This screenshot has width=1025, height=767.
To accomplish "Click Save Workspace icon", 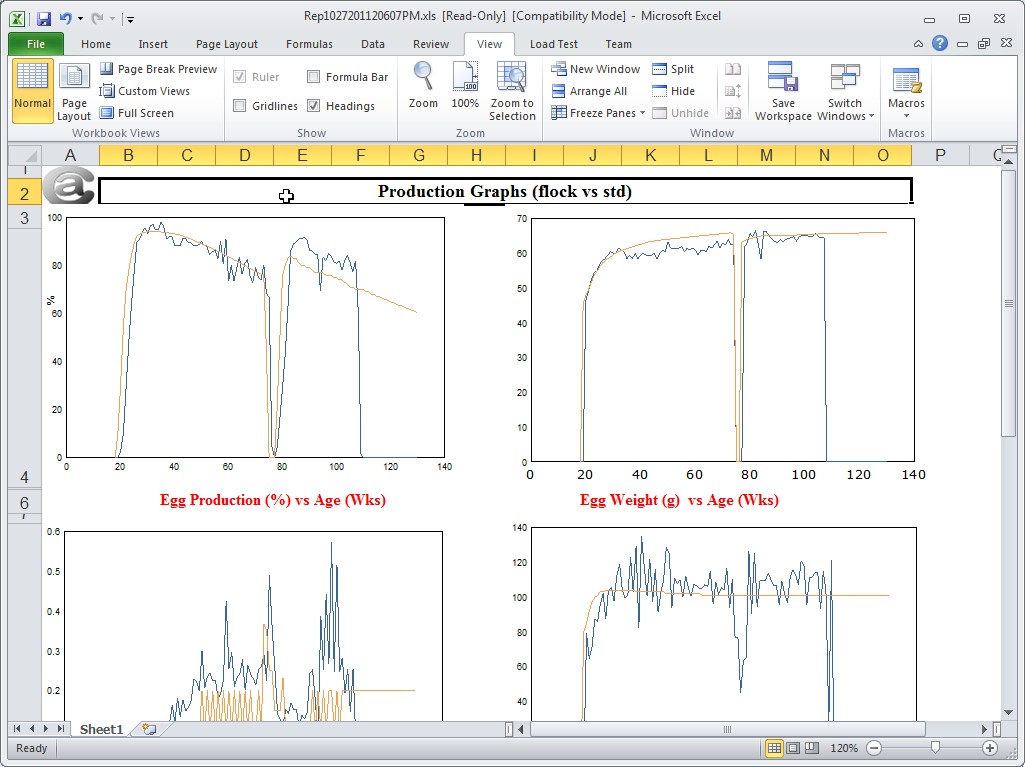I will coord(783,90).
